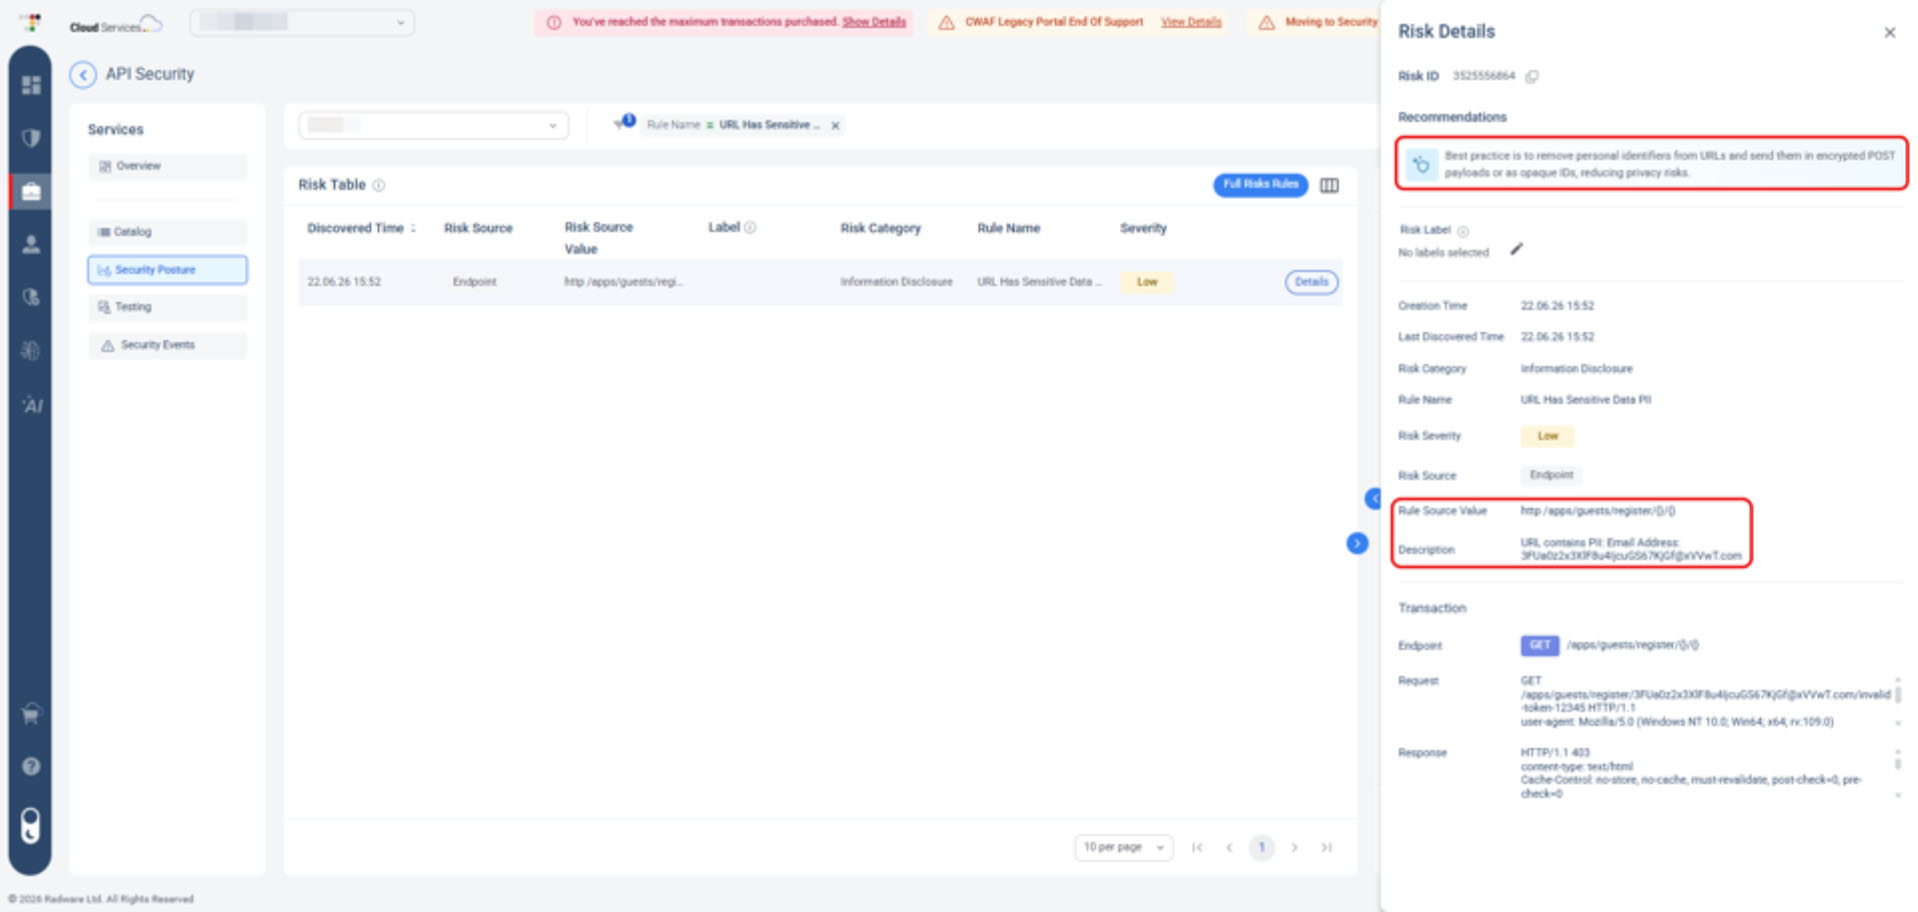Open Overview in Services menu
This screenshot has width=1918, height=912.
[x=167, y=166]
